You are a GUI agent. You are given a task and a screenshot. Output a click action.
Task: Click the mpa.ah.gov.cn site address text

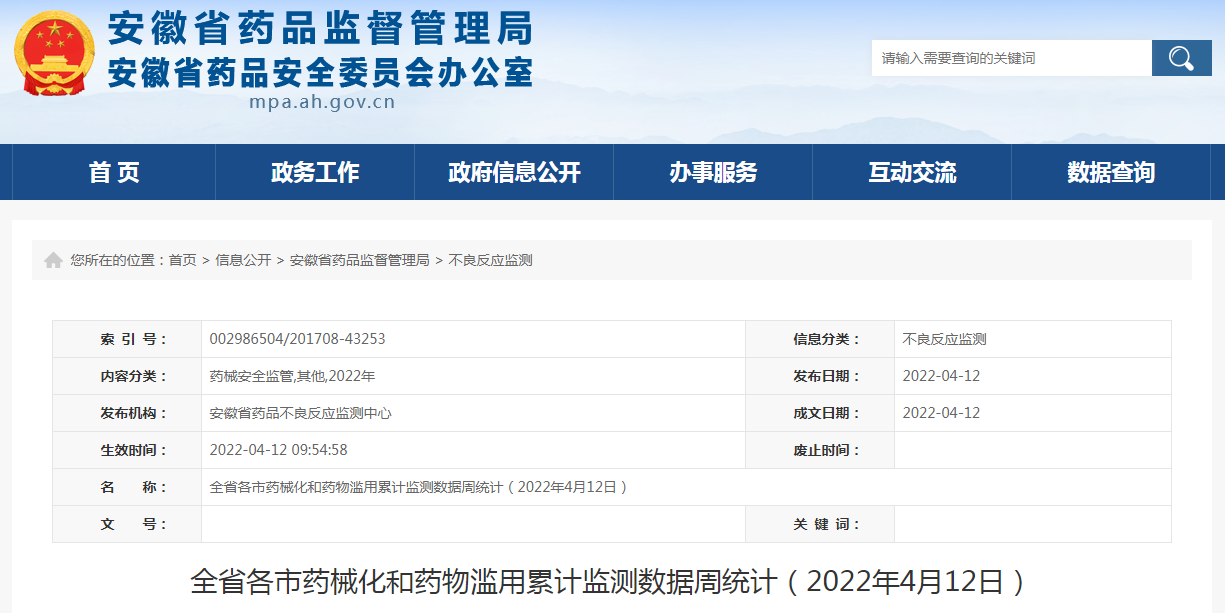[x=322, y=102]
